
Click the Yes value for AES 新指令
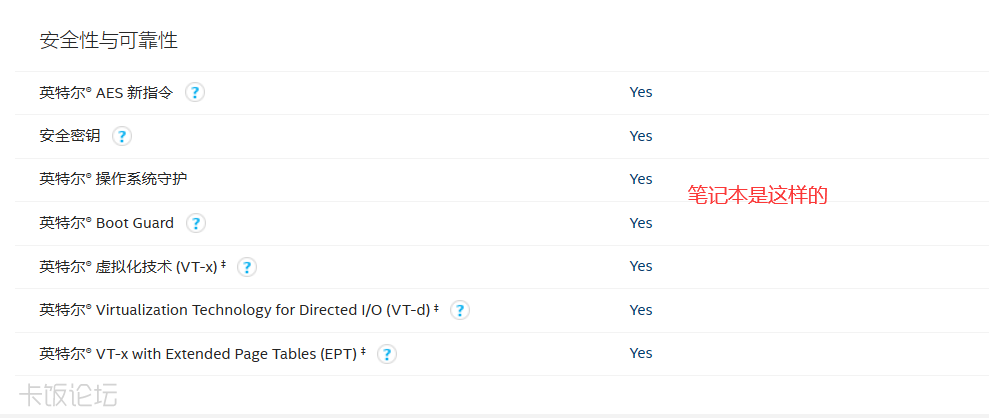(641, 92)
